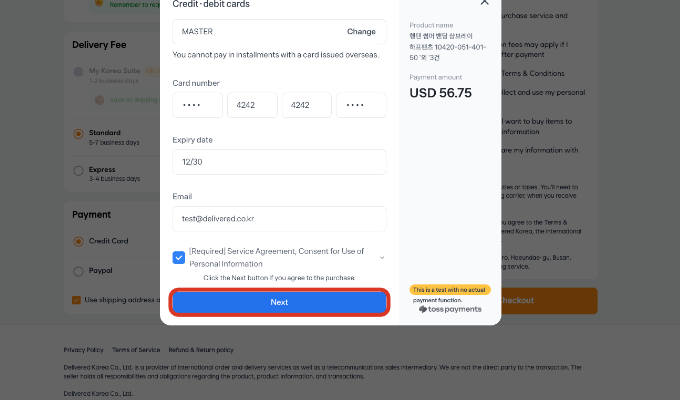
Task: Focus the first card number field
Action: (x=197, y=105)
